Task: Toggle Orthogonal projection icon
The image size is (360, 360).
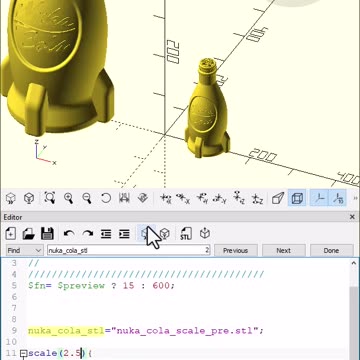Action: 296,198
